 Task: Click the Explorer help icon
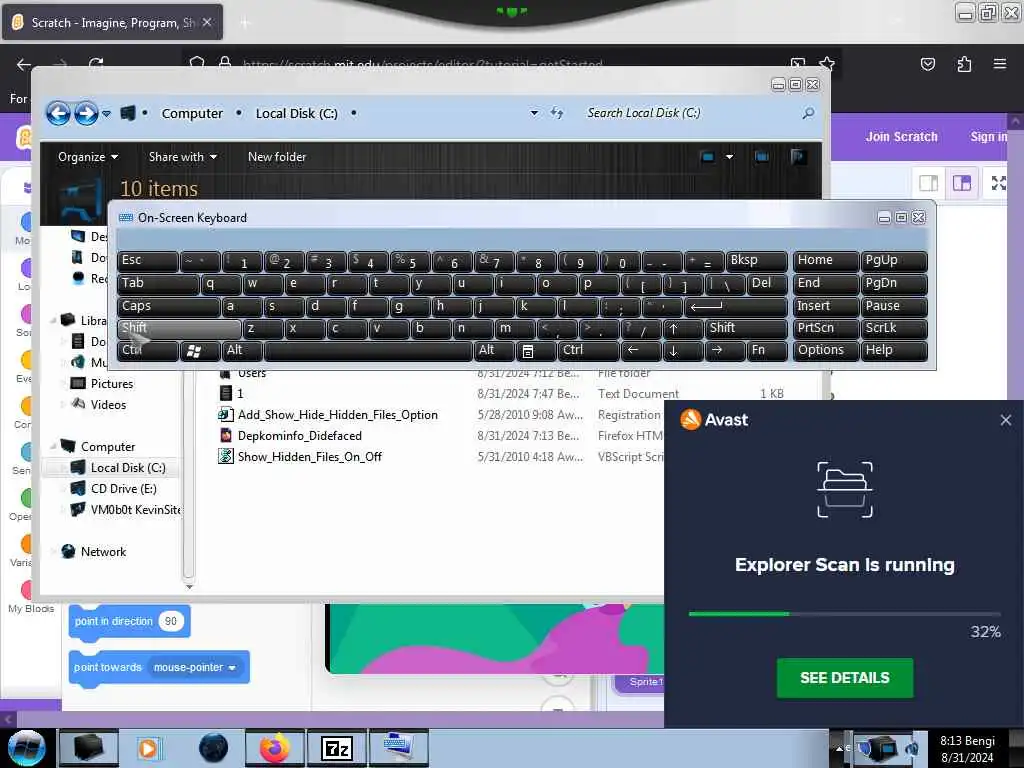[x=798, y=157]
